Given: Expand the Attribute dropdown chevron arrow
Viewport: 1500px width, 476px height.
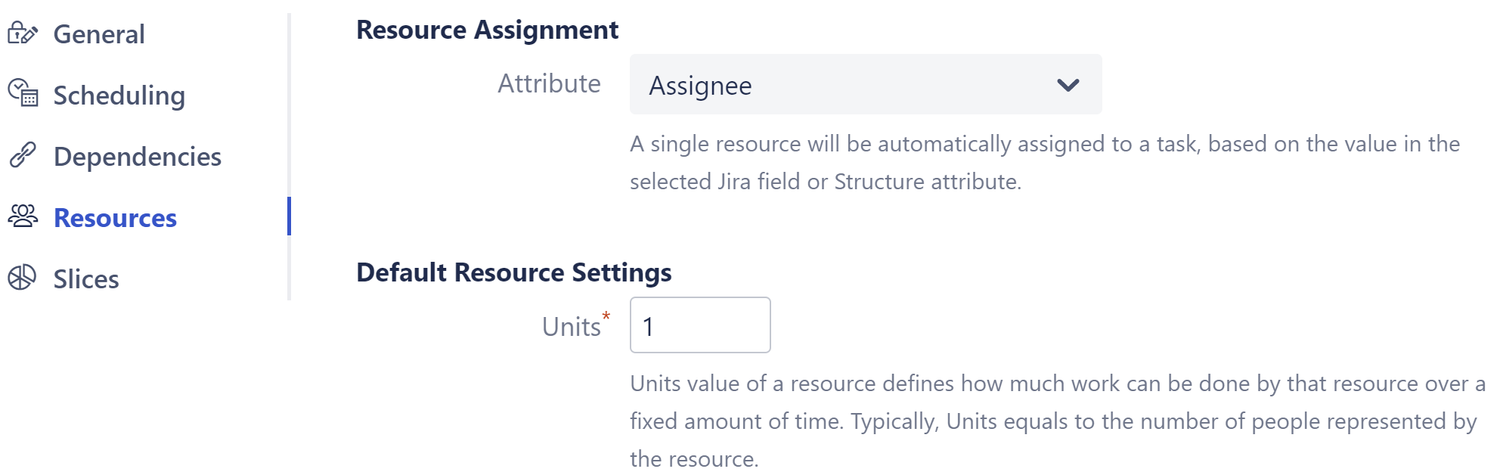Looking at the screenshot, I should click(x=1068, y=85).
